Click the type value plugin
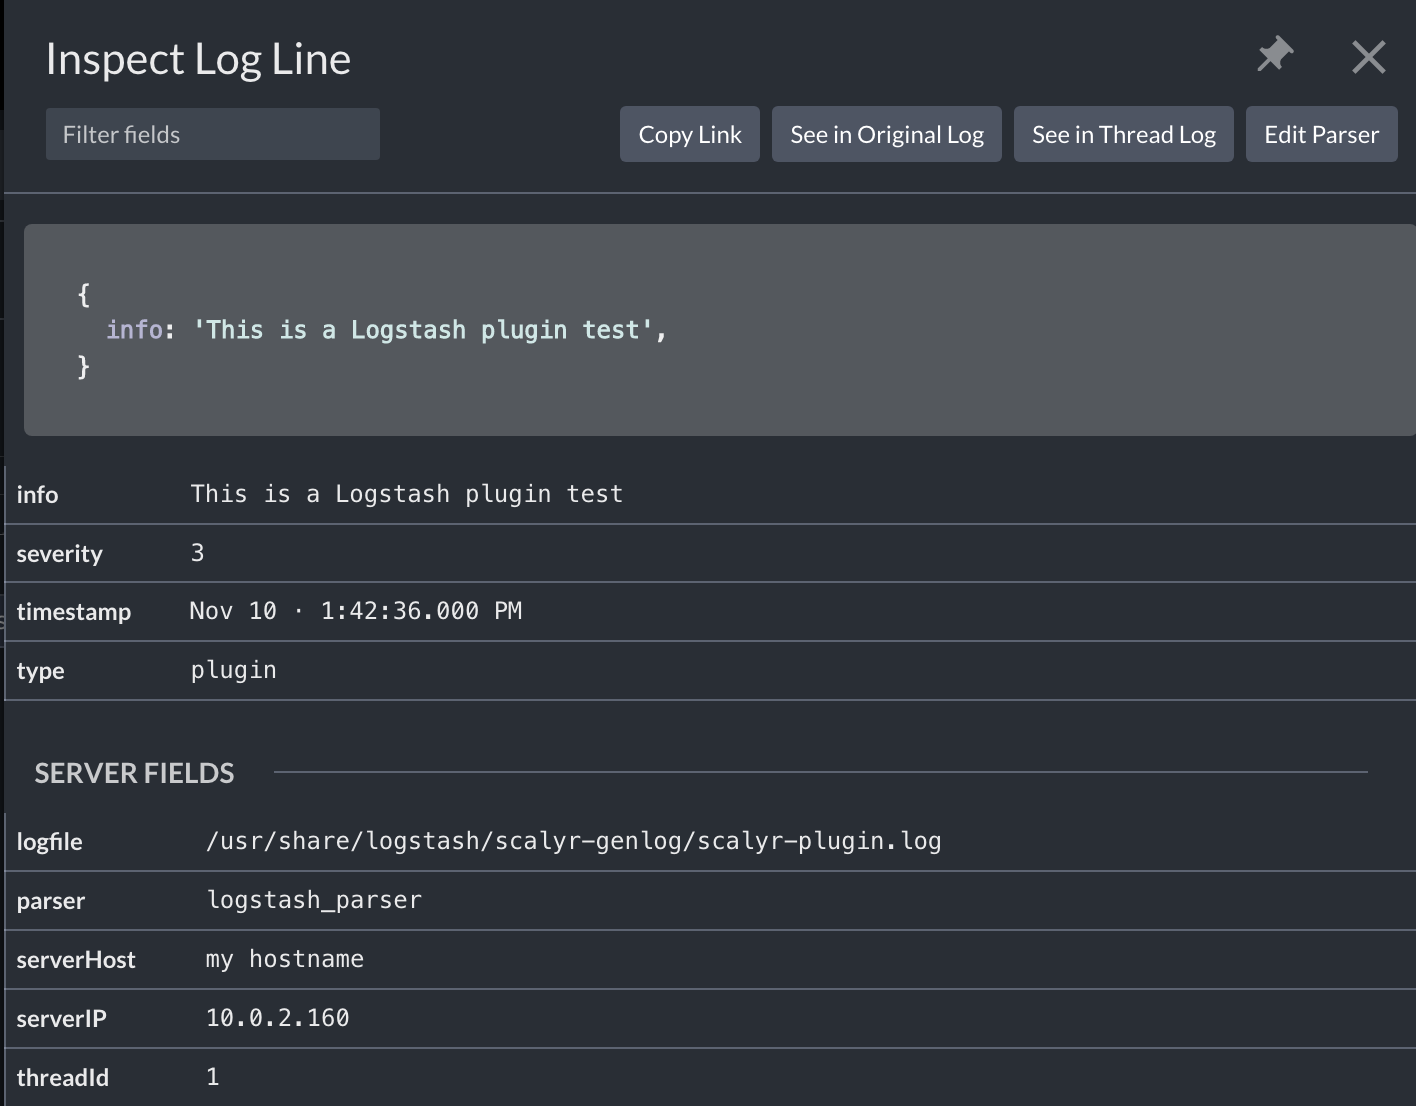 coord(233,670)
